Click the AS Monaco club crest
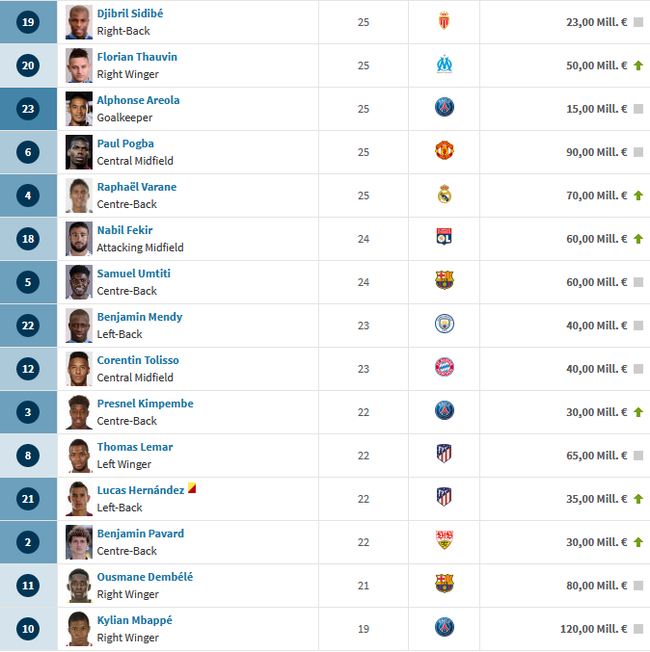The width and height of the screenshot is (650, 652). (x=444, y=21)
